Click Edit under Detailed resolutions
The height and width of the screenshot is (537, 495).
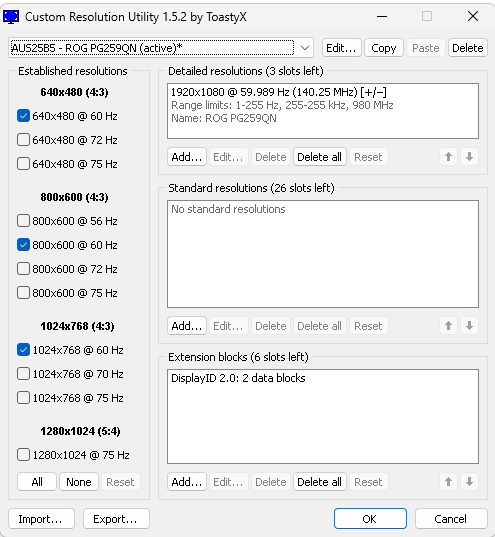click(228, 157)
